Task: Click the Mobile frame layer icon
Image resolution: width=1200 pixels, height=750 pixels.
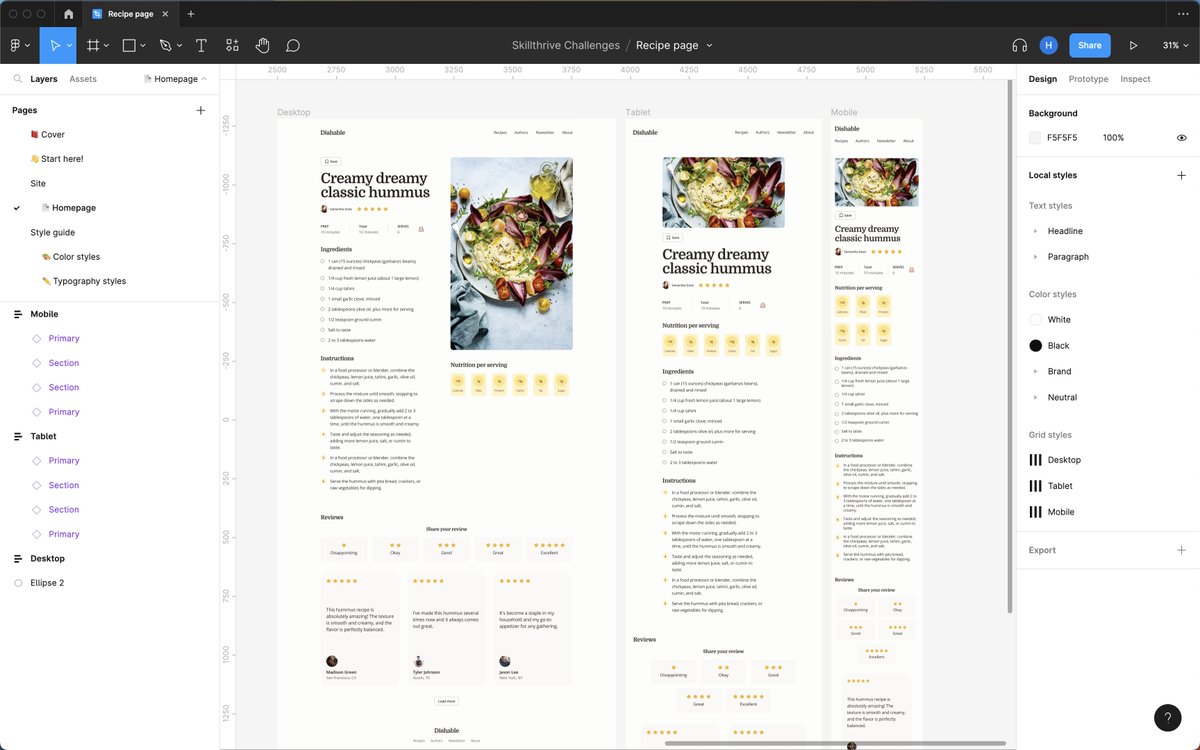Action: coord(18,314)
